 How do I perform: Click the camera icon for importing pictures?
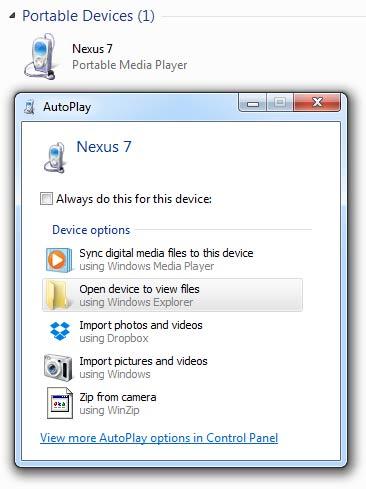tap(58, 367)
